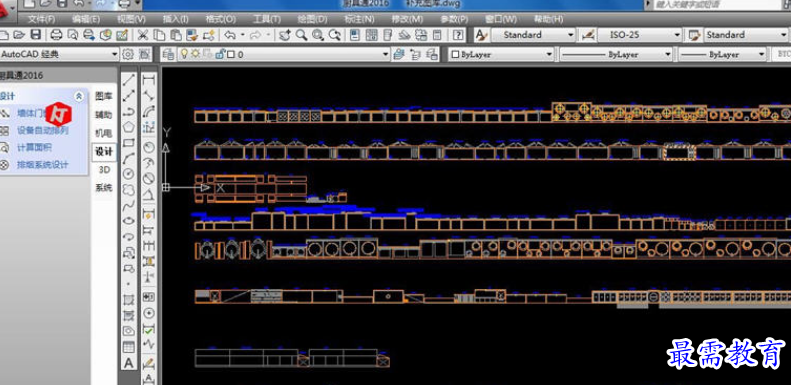Open the AutoCAD 经典 workspace dropdown
The width and height of the screenshot is (791, 385).
pos(60,54)
